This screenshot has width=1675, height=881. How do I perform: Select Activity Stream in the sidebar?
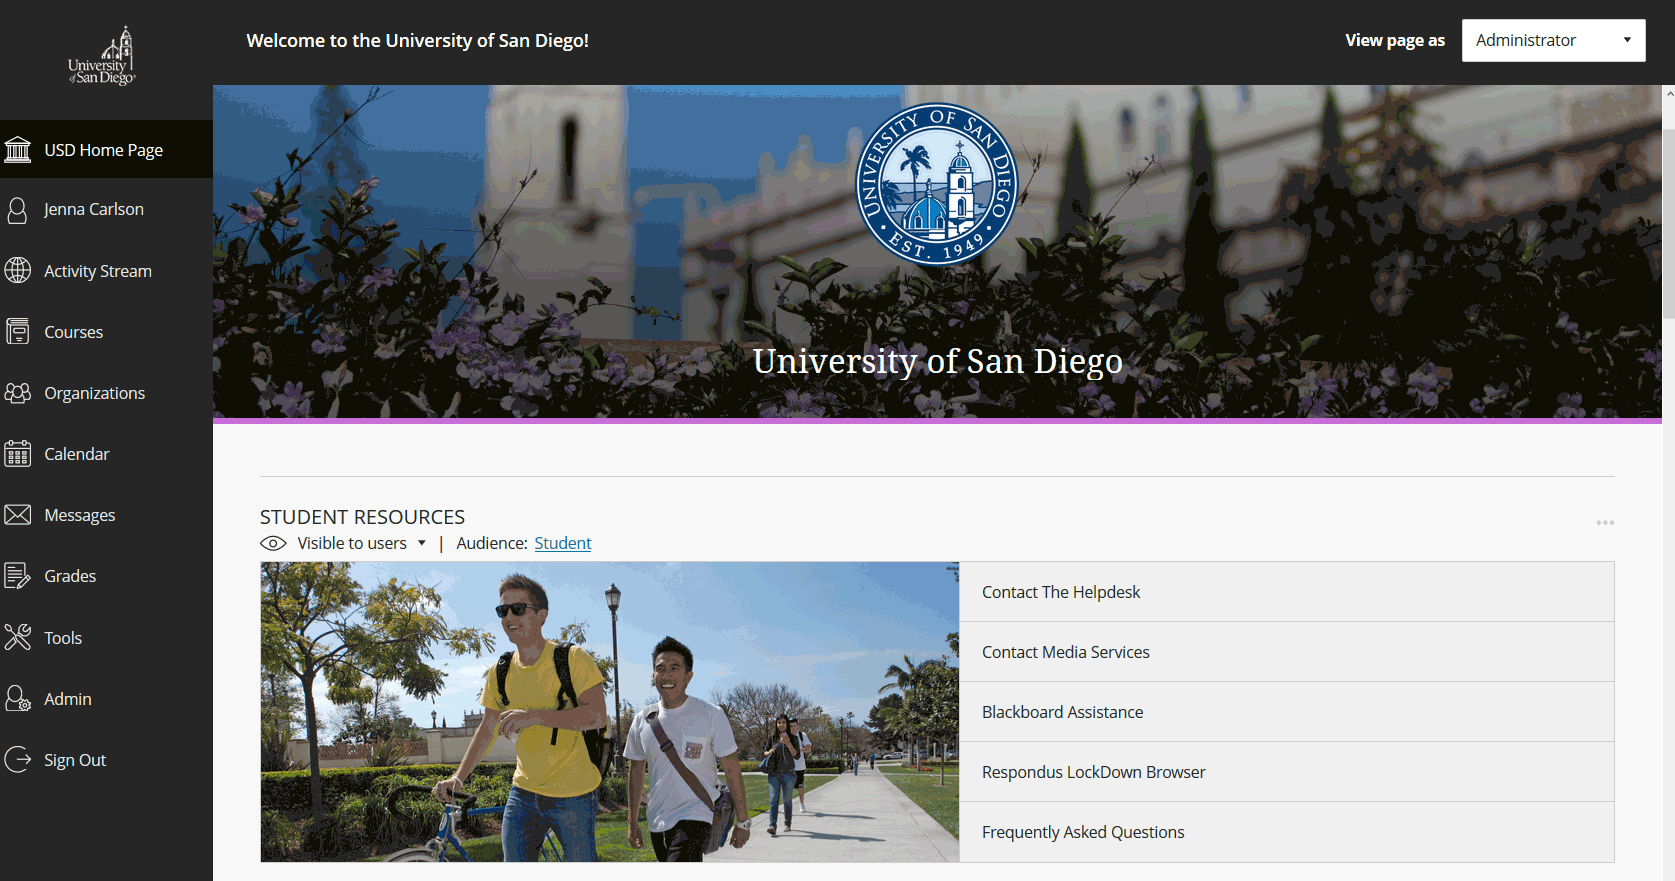(106, 271)
